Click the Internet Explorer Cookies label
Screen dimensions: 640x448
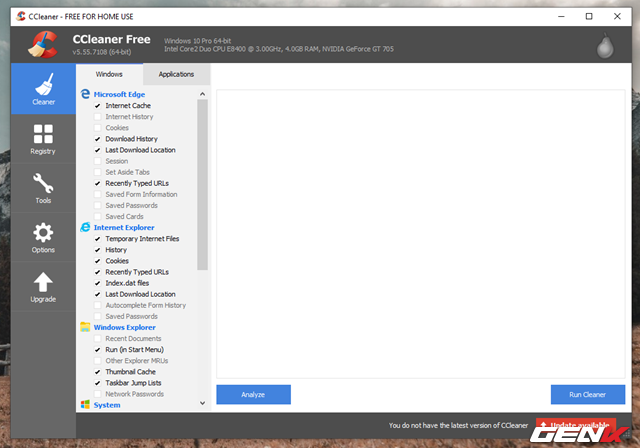[117, 261]
